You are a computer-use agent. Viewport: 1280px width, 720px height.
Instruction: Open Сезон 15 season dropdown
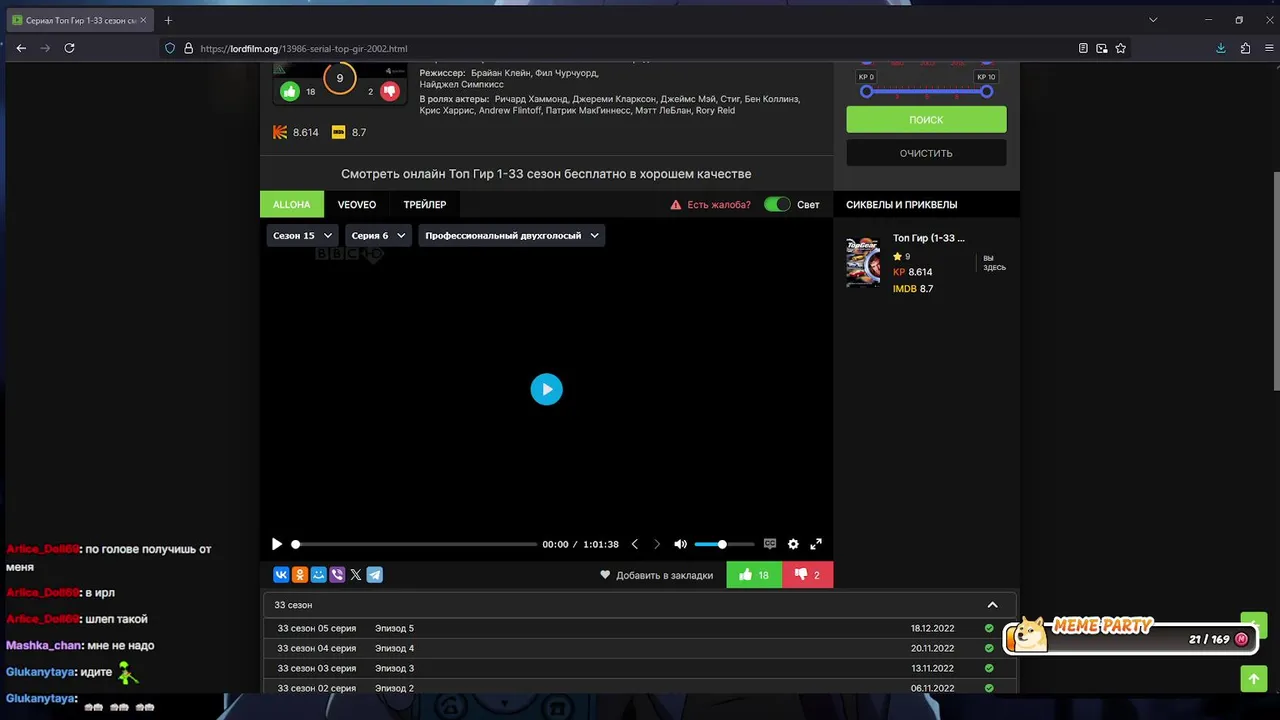[302, 236]
